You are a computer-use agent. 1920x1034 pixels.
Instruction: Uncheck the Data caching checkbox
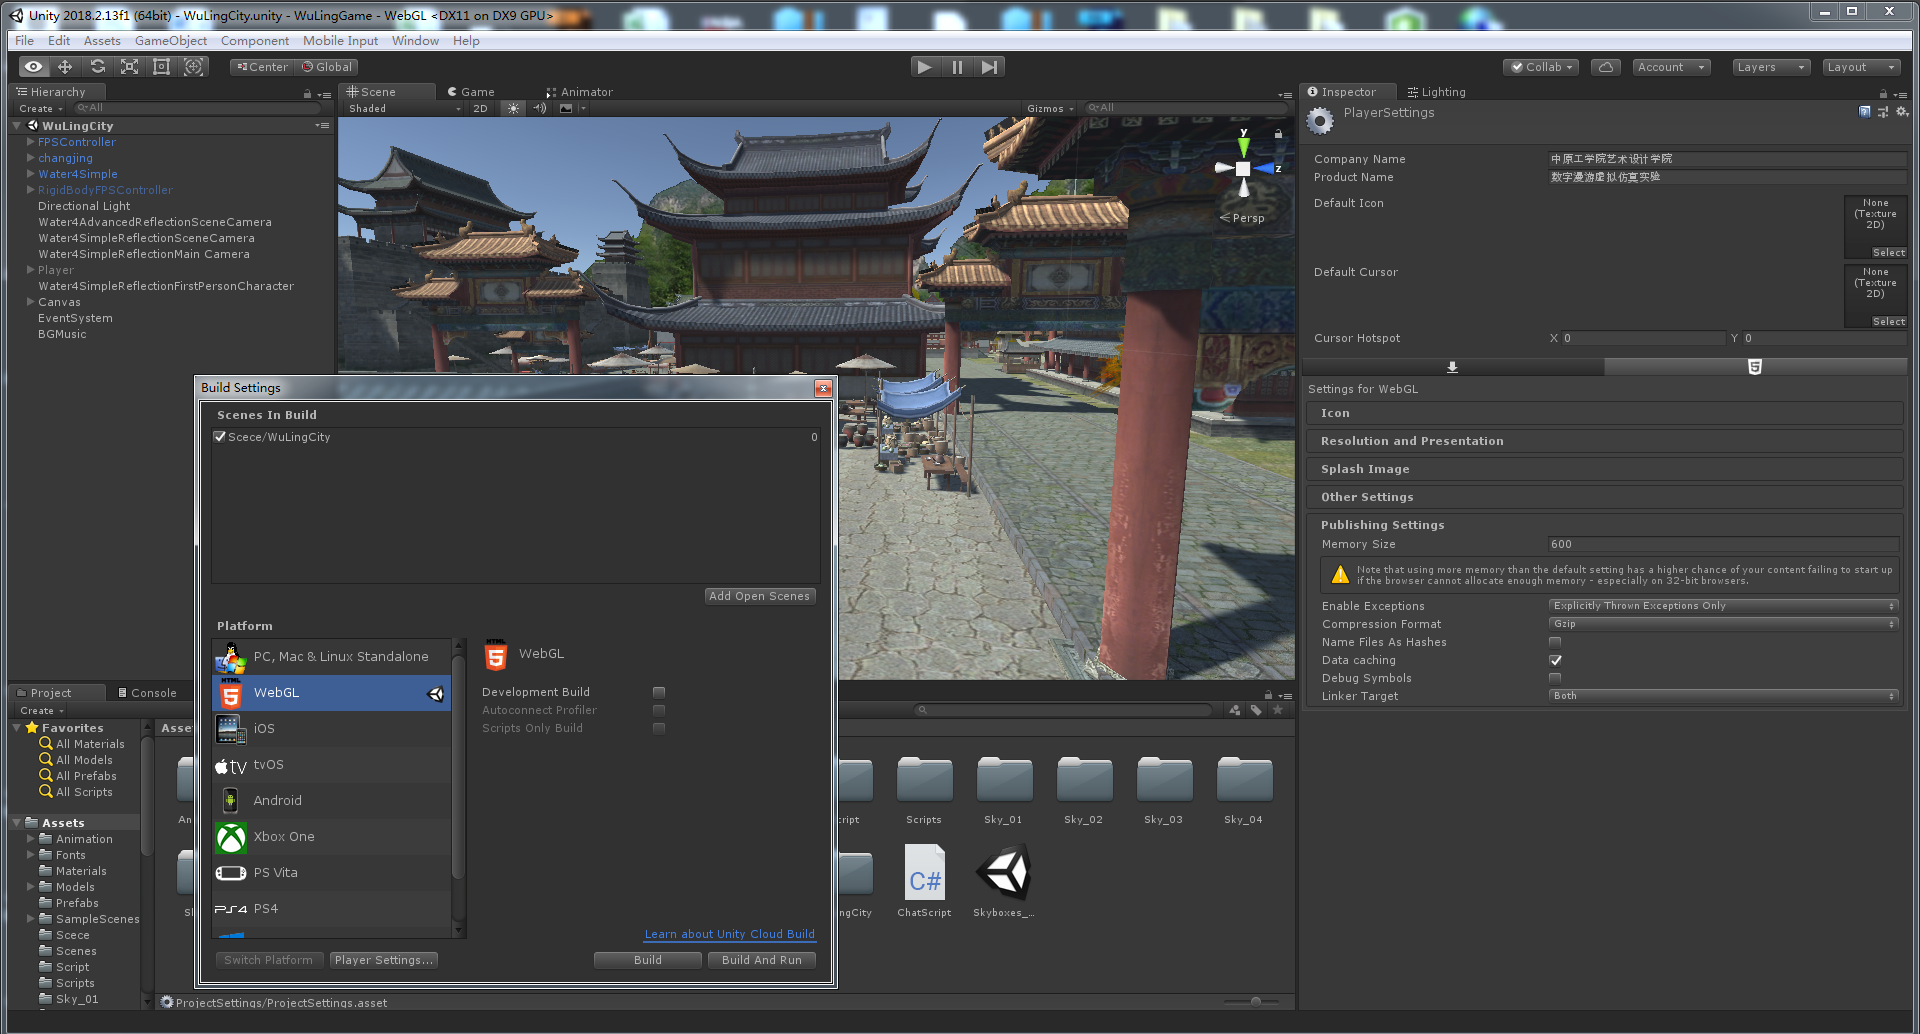(x=1555, y=660)
